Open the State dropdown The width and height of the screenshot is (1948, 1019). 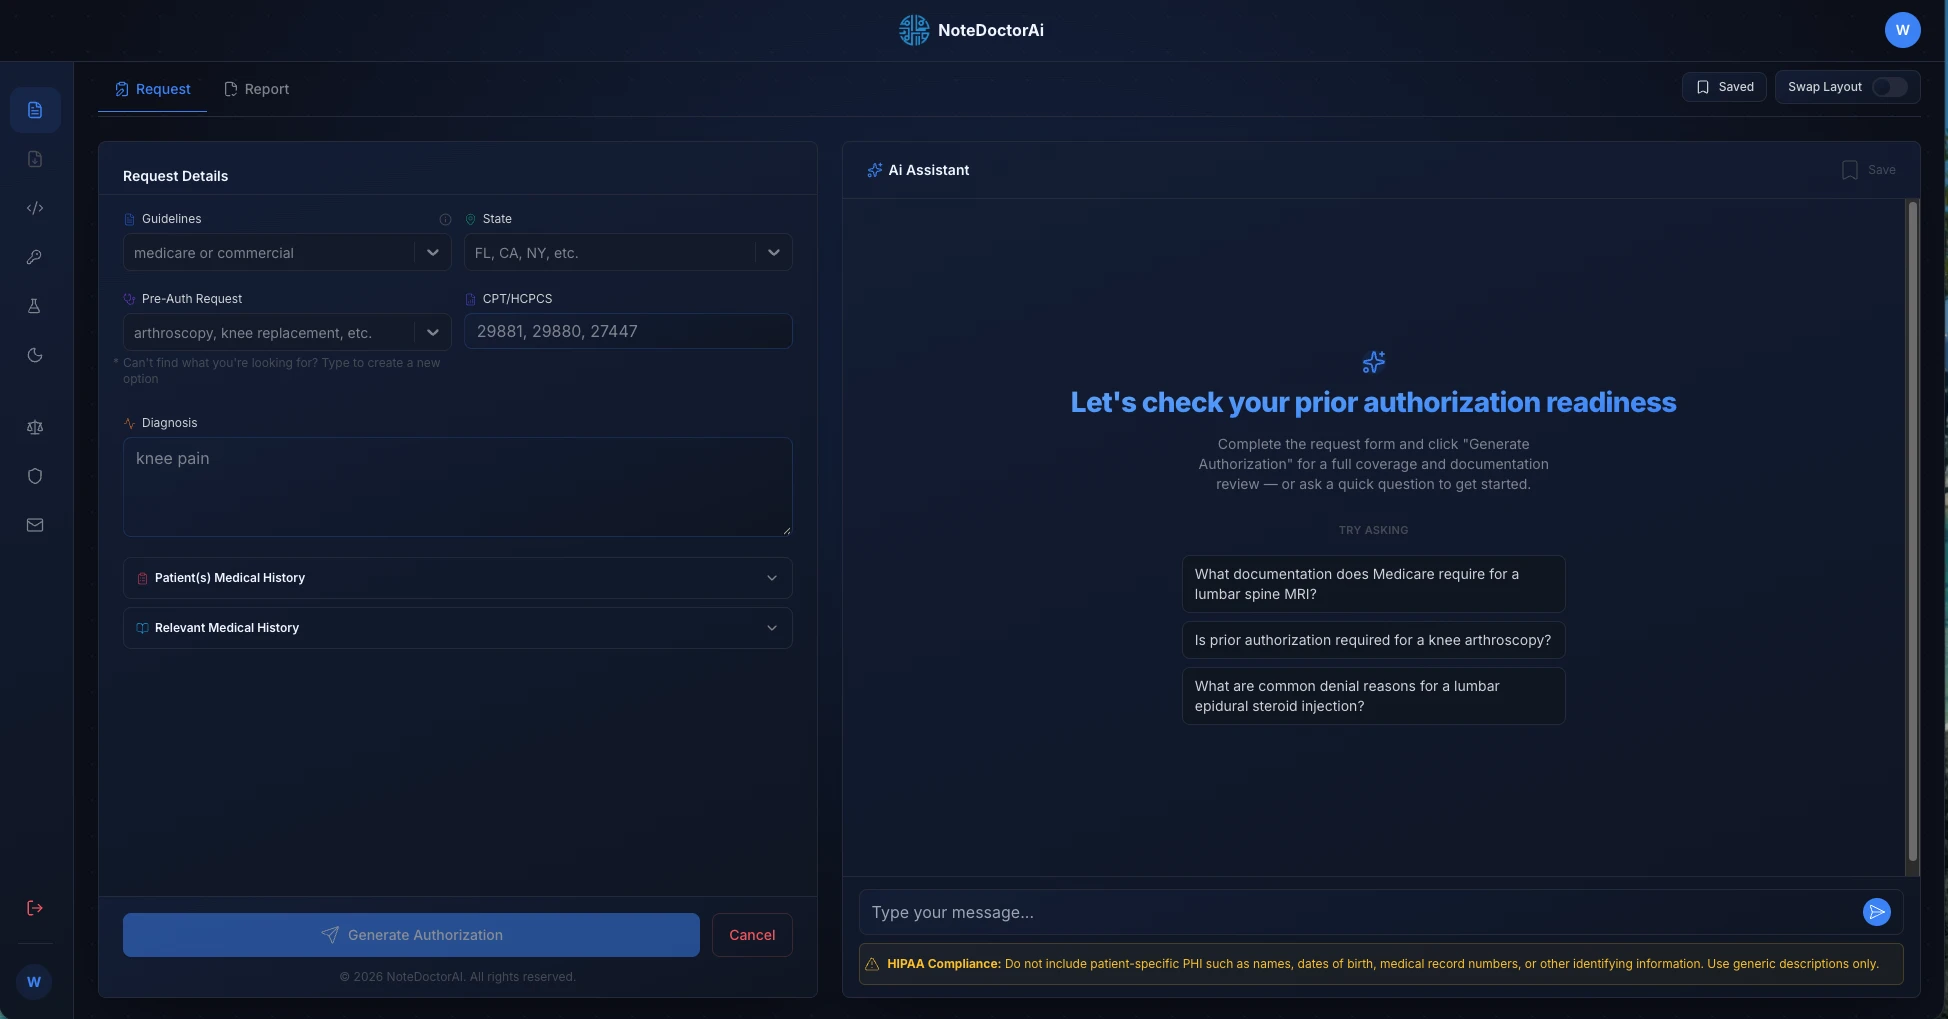pyautogui.click(x=628, y=252)
